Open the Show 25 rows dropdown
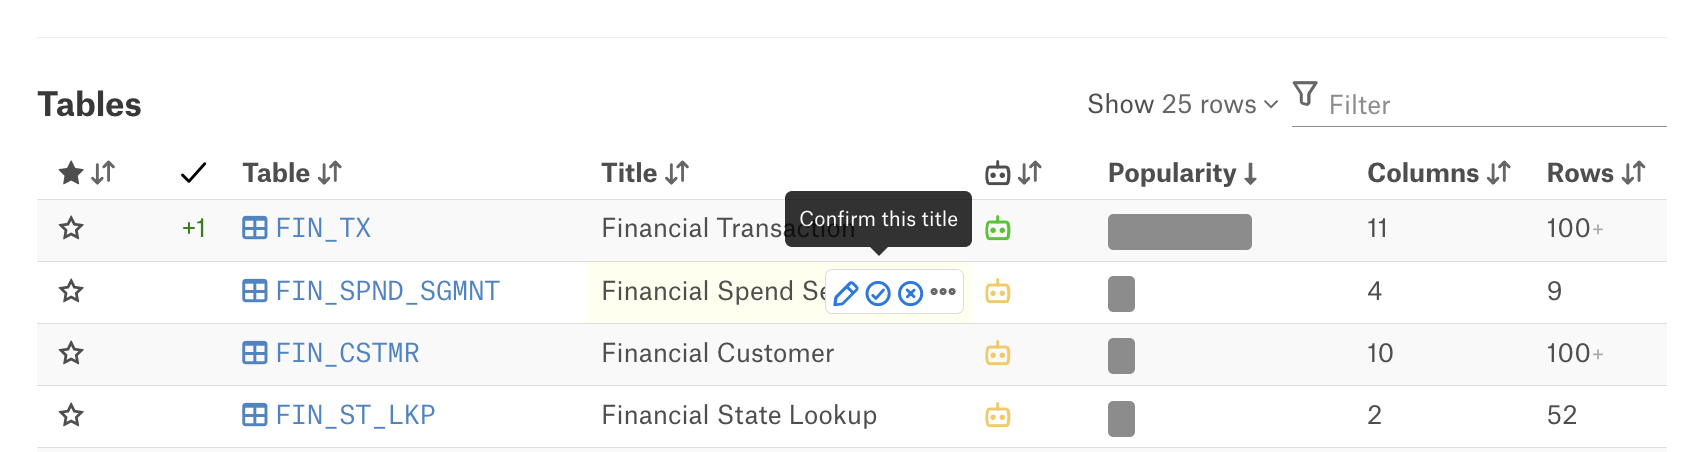Viewport: 1708px width, 452px height. pos(1183,104)
